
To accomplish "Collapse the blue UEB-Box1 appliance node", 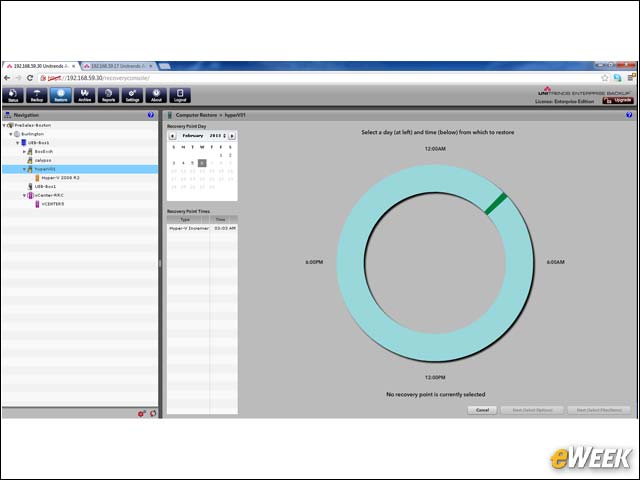I will point(18,143).
